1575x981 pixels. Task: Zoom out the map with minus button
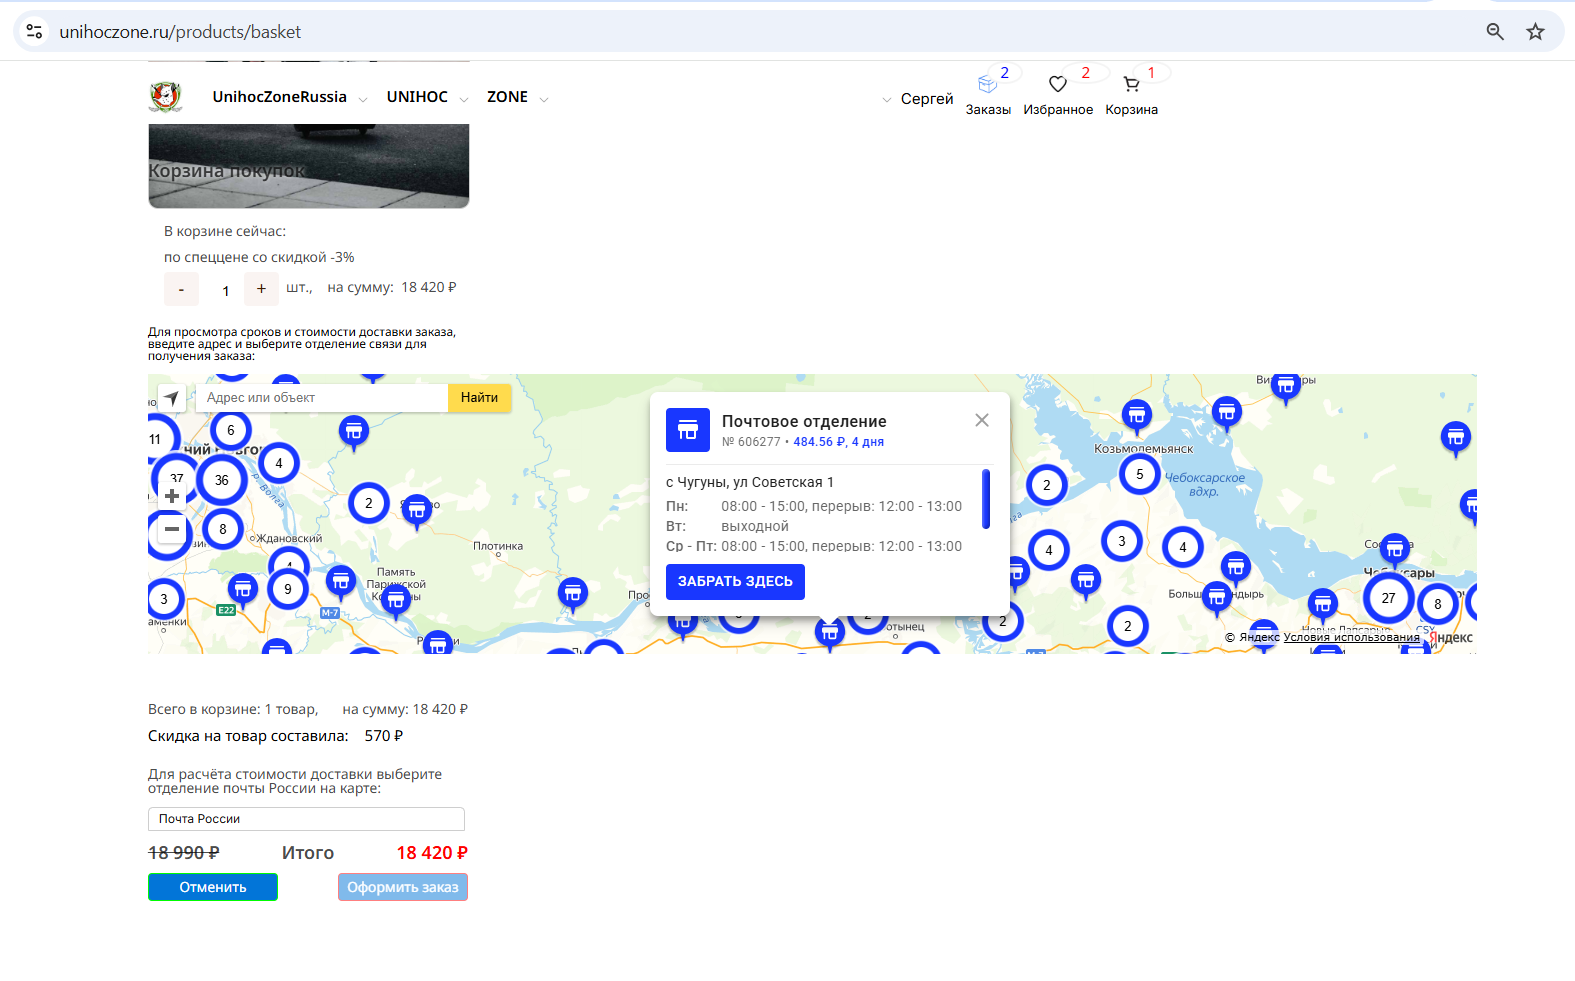tap(172, 529)
